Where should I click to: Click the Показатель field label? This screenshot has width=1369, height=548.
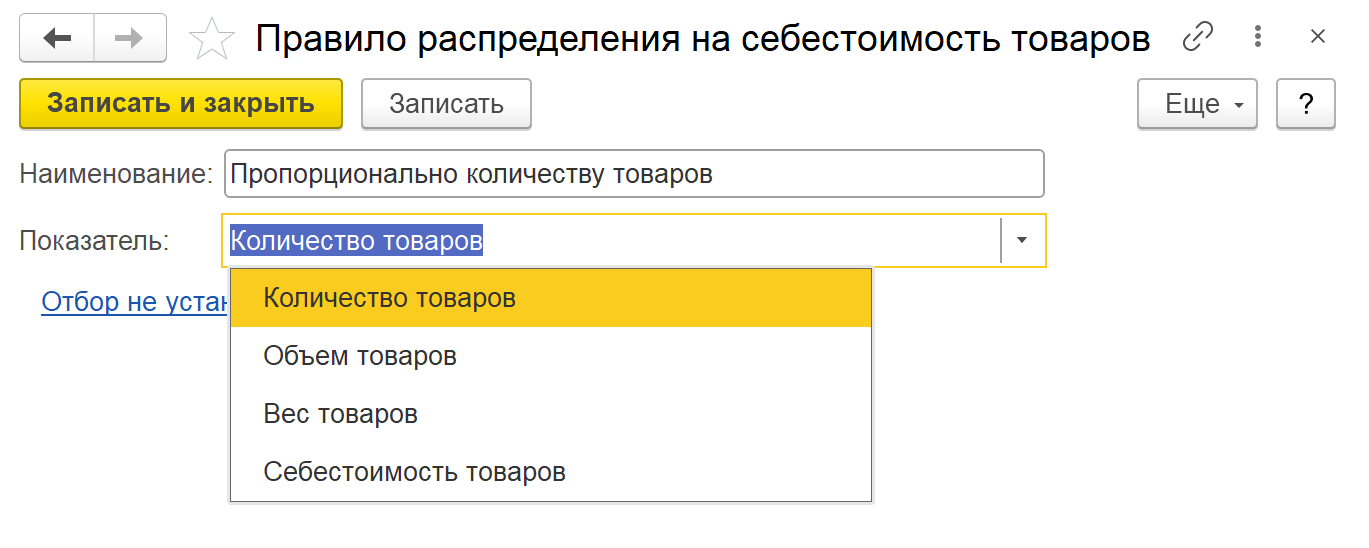pyautogui.click(x=94, y=241)
